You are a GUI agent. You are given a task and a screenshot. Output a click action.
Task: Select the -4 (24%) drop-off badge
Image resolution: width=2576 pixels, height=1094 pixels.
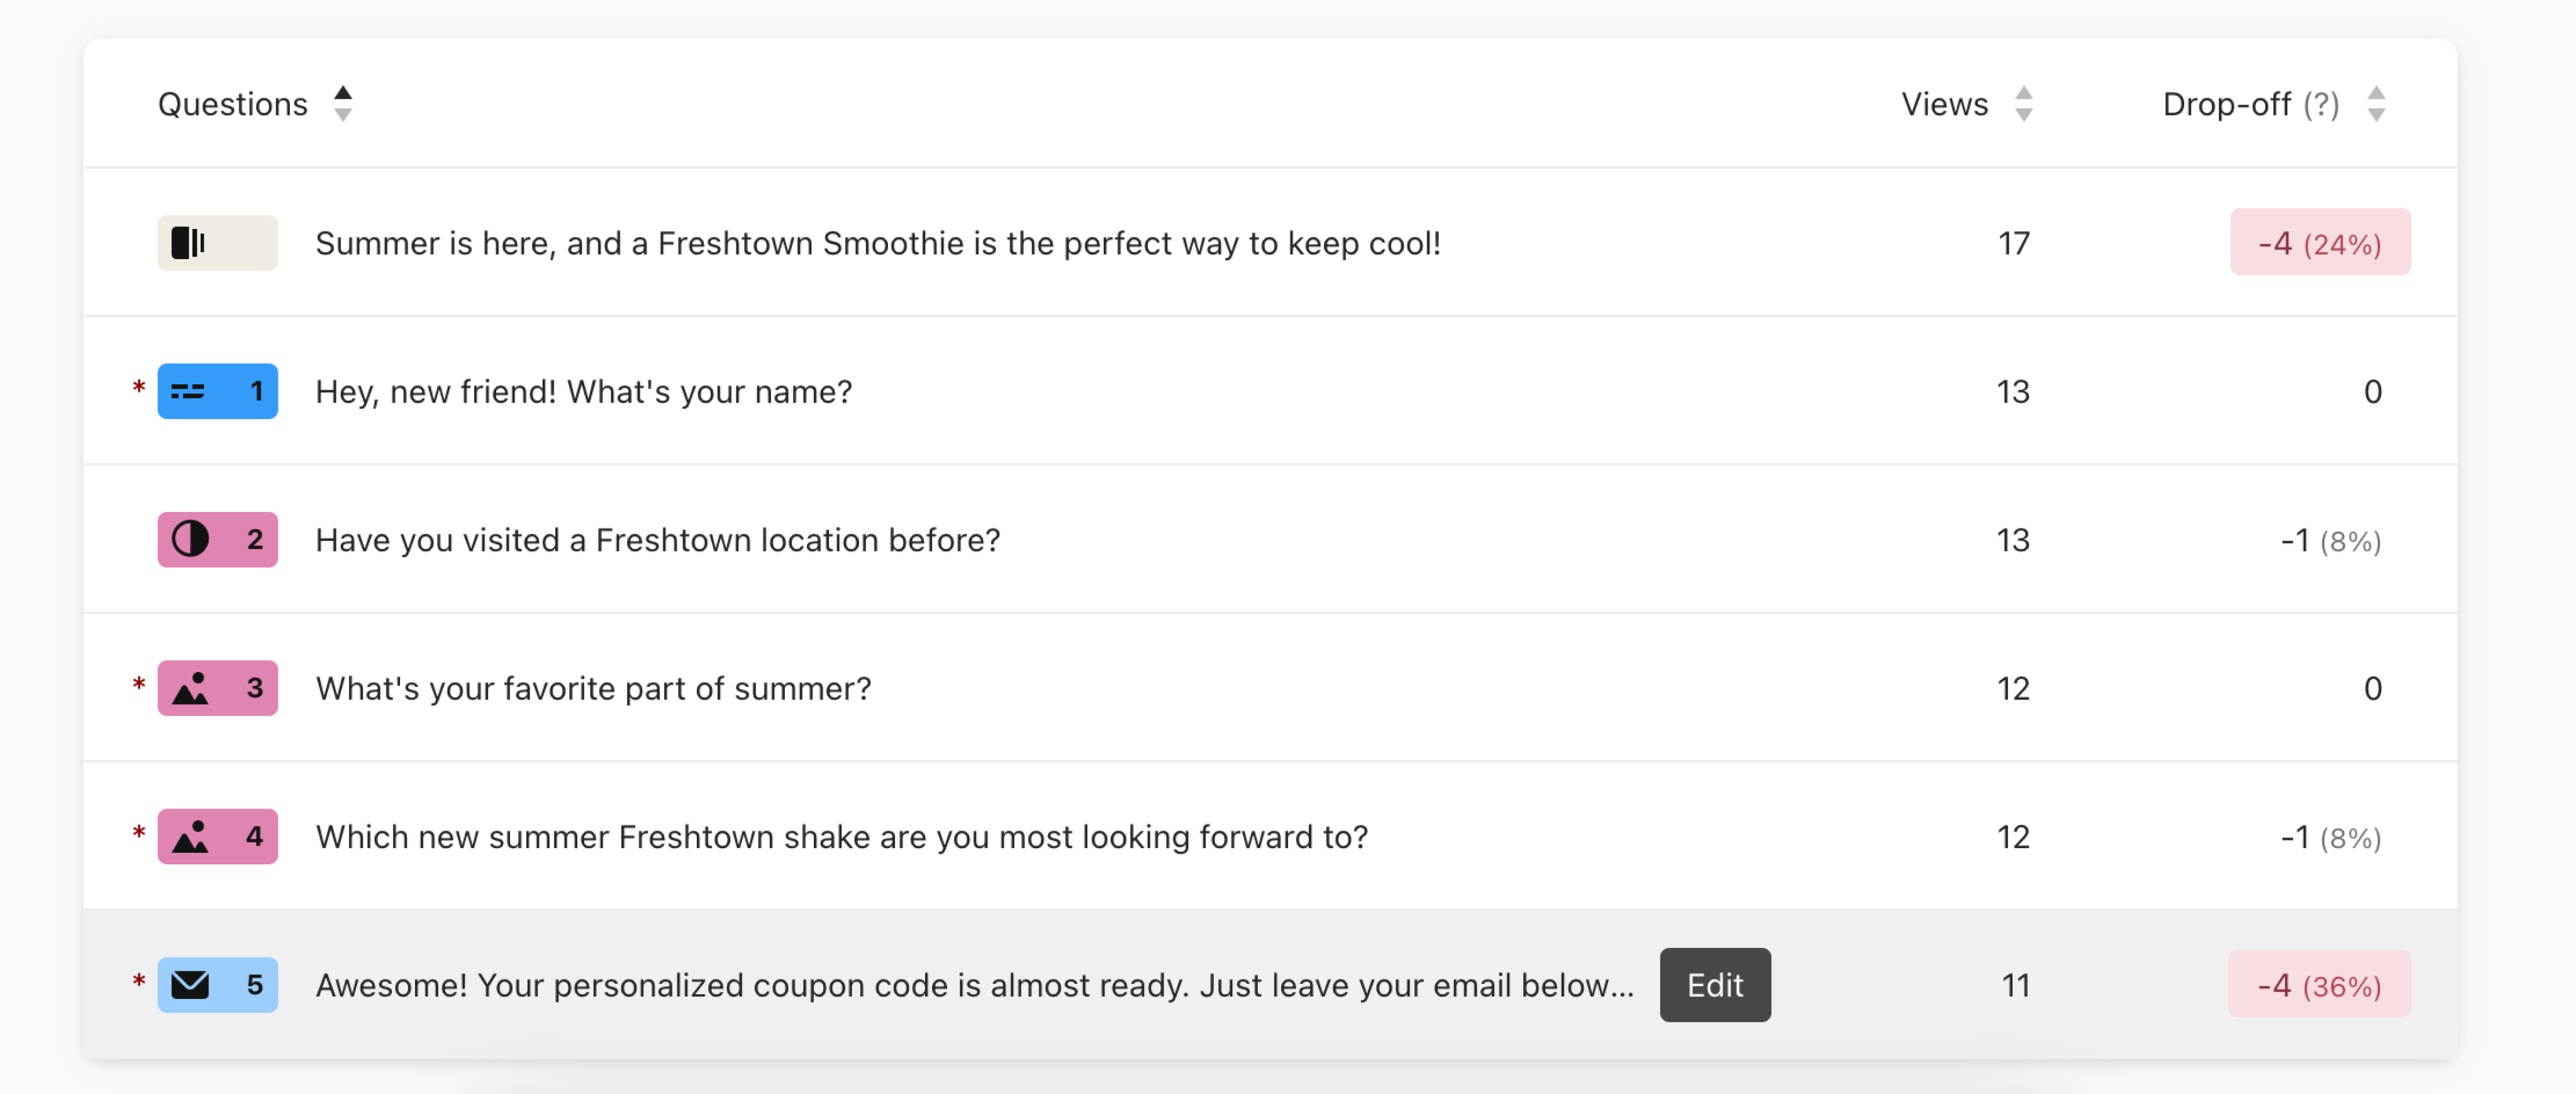pos(2319,242)
